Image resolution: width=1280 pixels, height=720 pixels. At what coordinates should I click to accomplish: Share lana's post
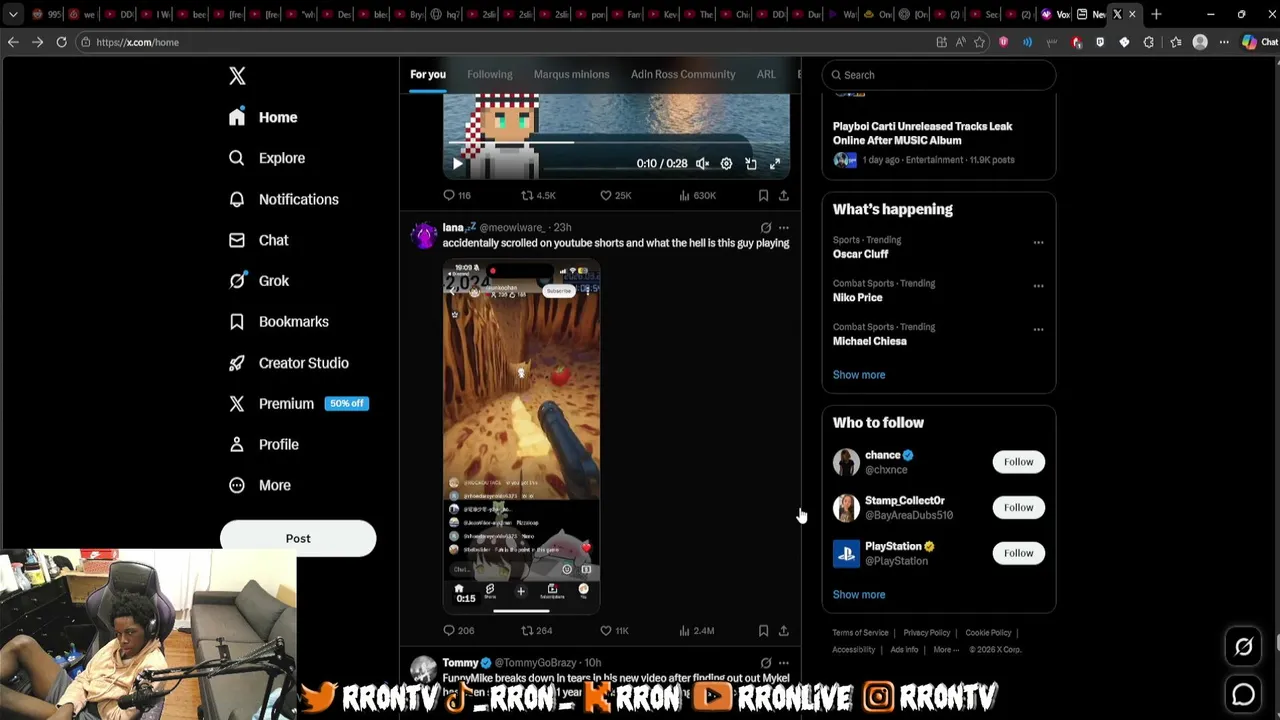pyautogui.click(x=784, y=630)
